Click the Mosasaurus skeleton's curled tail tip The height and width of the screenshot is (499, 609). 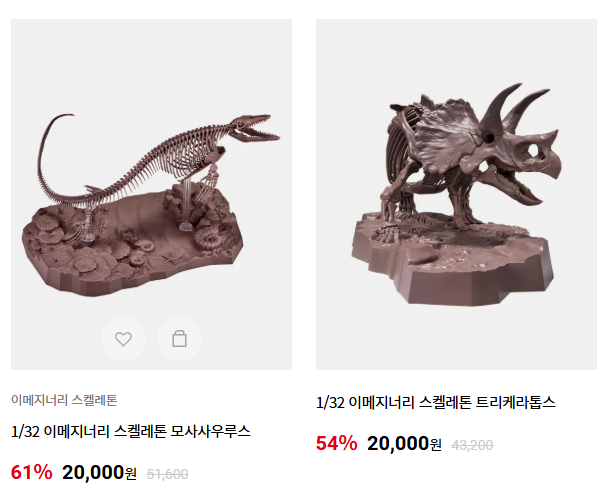pyautogui.click(x=62, y=117)
